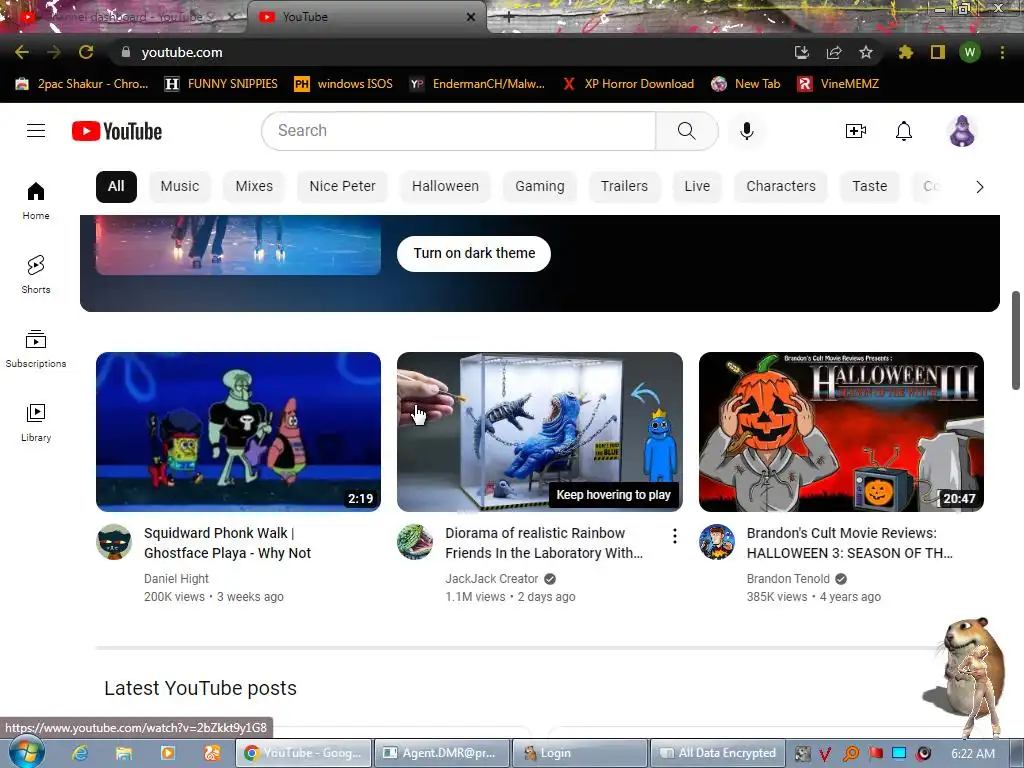The width and height of the screenshot is (1024, 768).
Task: Select the Live chip
Action: tap(697, 187)
